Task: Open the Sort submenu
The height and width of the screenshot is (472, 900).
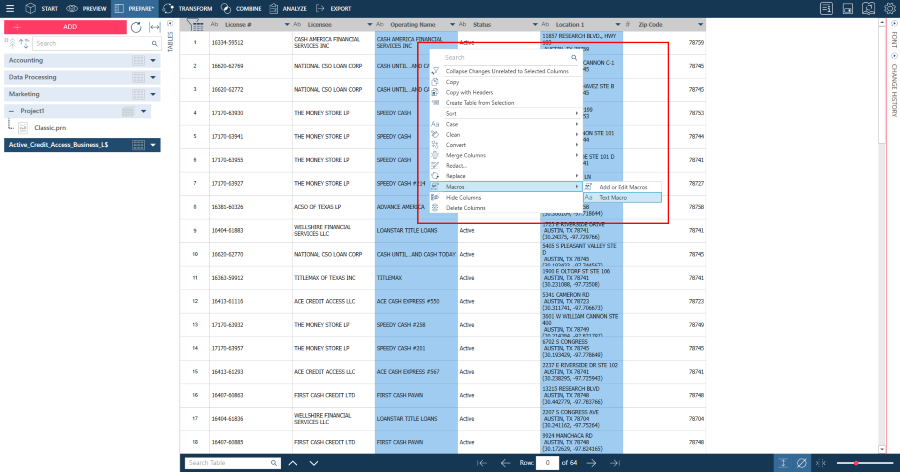Action: click(506, 114)
